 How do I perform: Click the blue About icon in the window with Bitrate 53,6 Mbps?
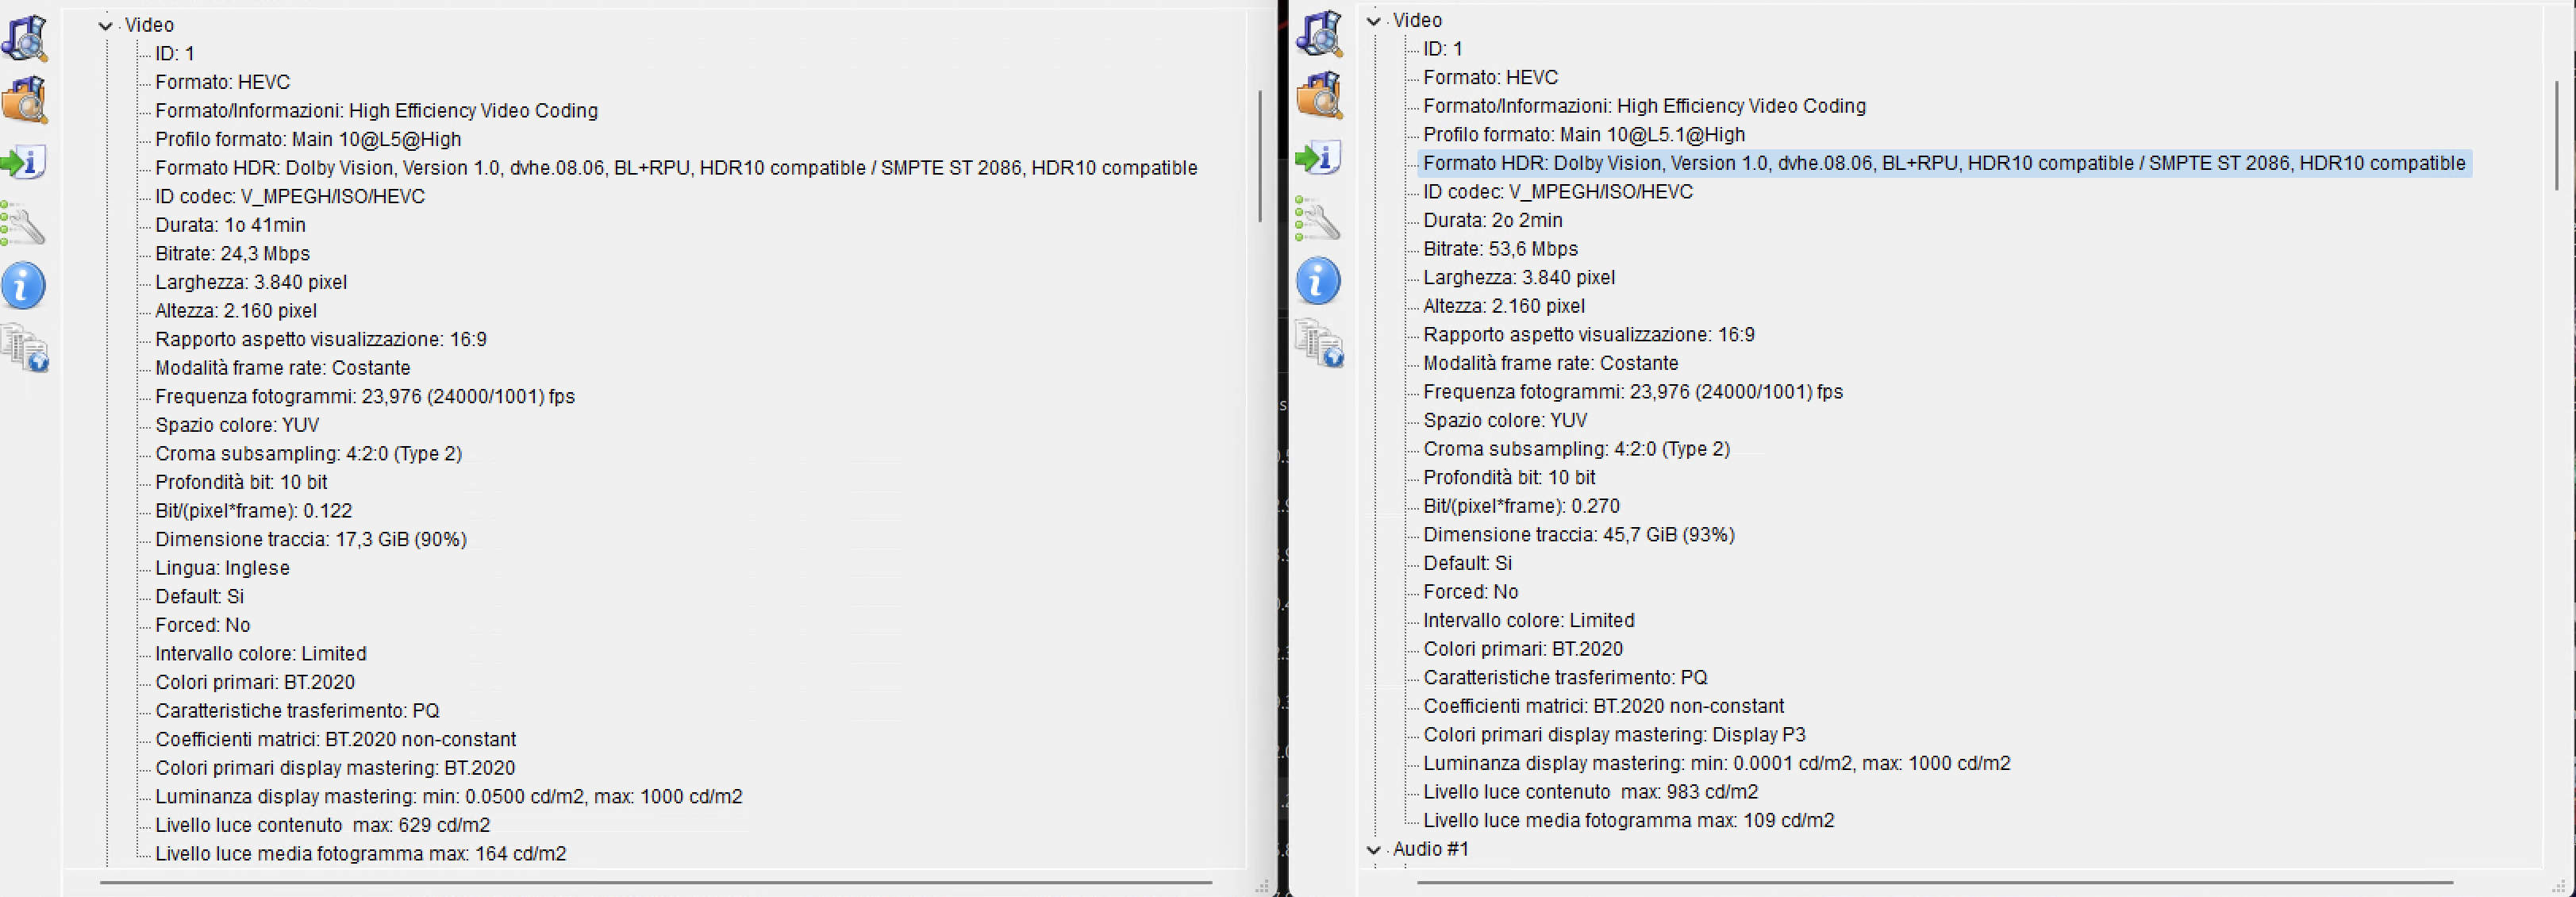1318,281
